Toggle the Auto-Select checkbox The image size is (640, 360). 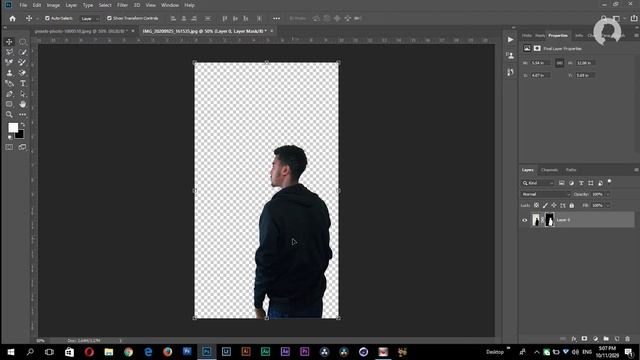tap(47, 18)
